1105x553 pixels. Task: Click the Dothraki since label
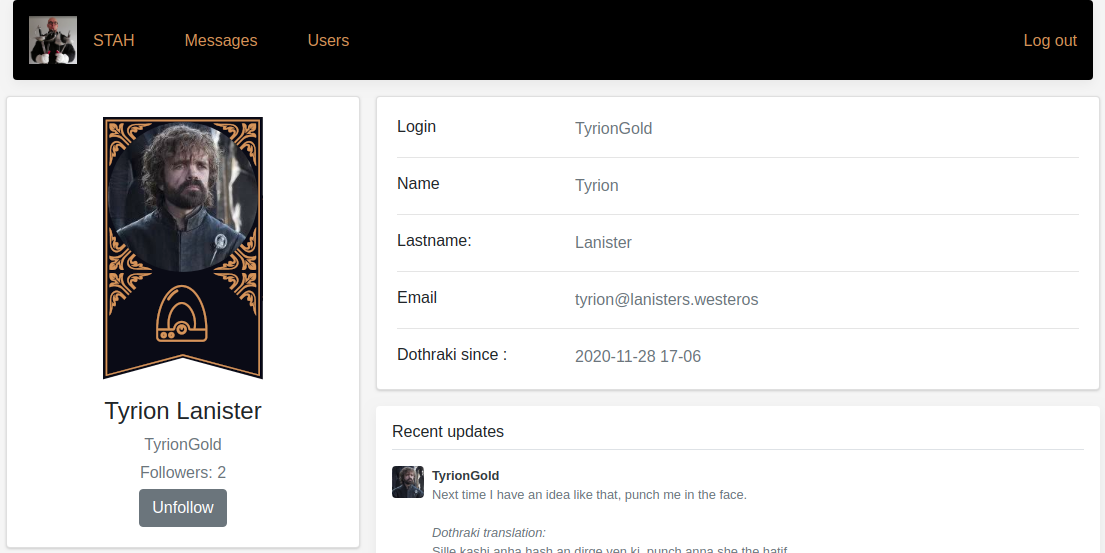[x=452, y=354]
